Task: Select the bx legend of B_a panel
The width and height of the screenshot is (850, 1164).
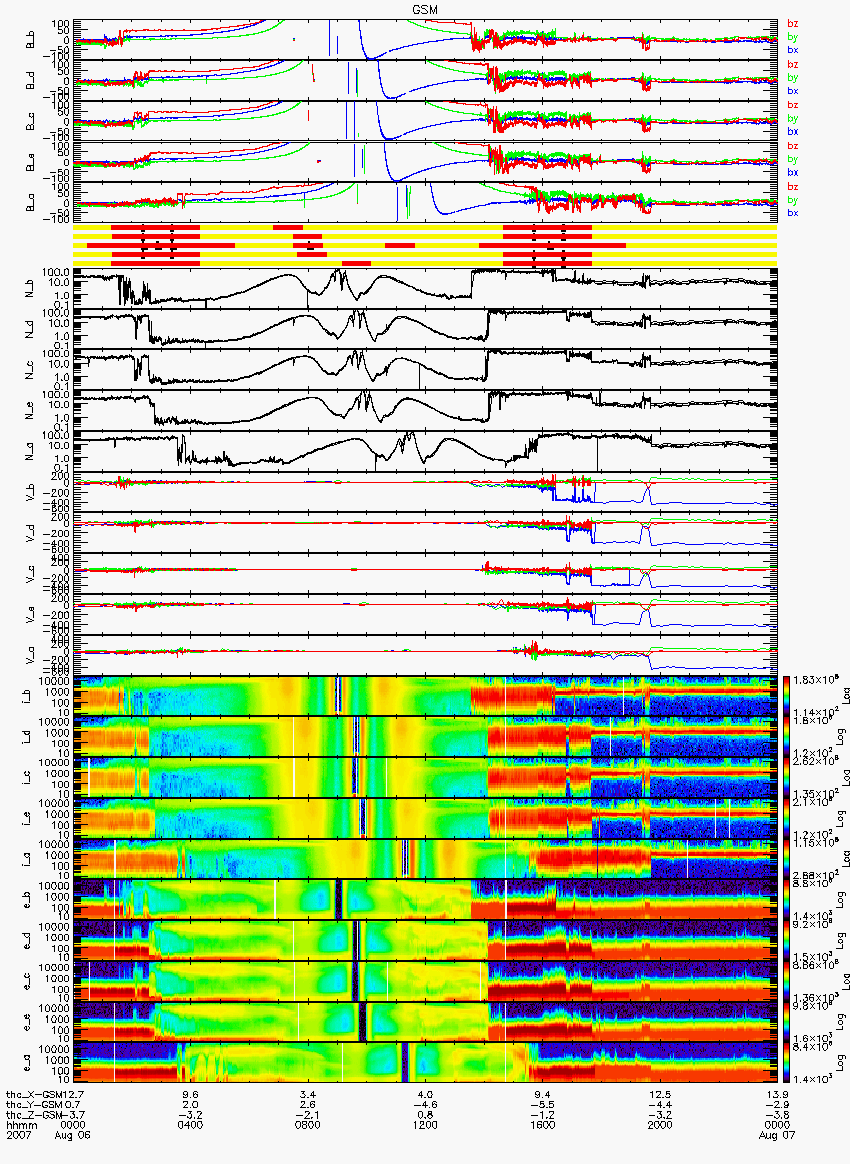Action: [793, 212]
